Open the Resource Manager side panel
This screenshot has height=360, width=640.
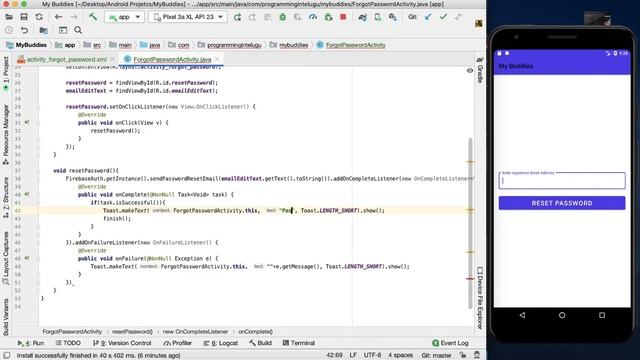tap(6, 135)
